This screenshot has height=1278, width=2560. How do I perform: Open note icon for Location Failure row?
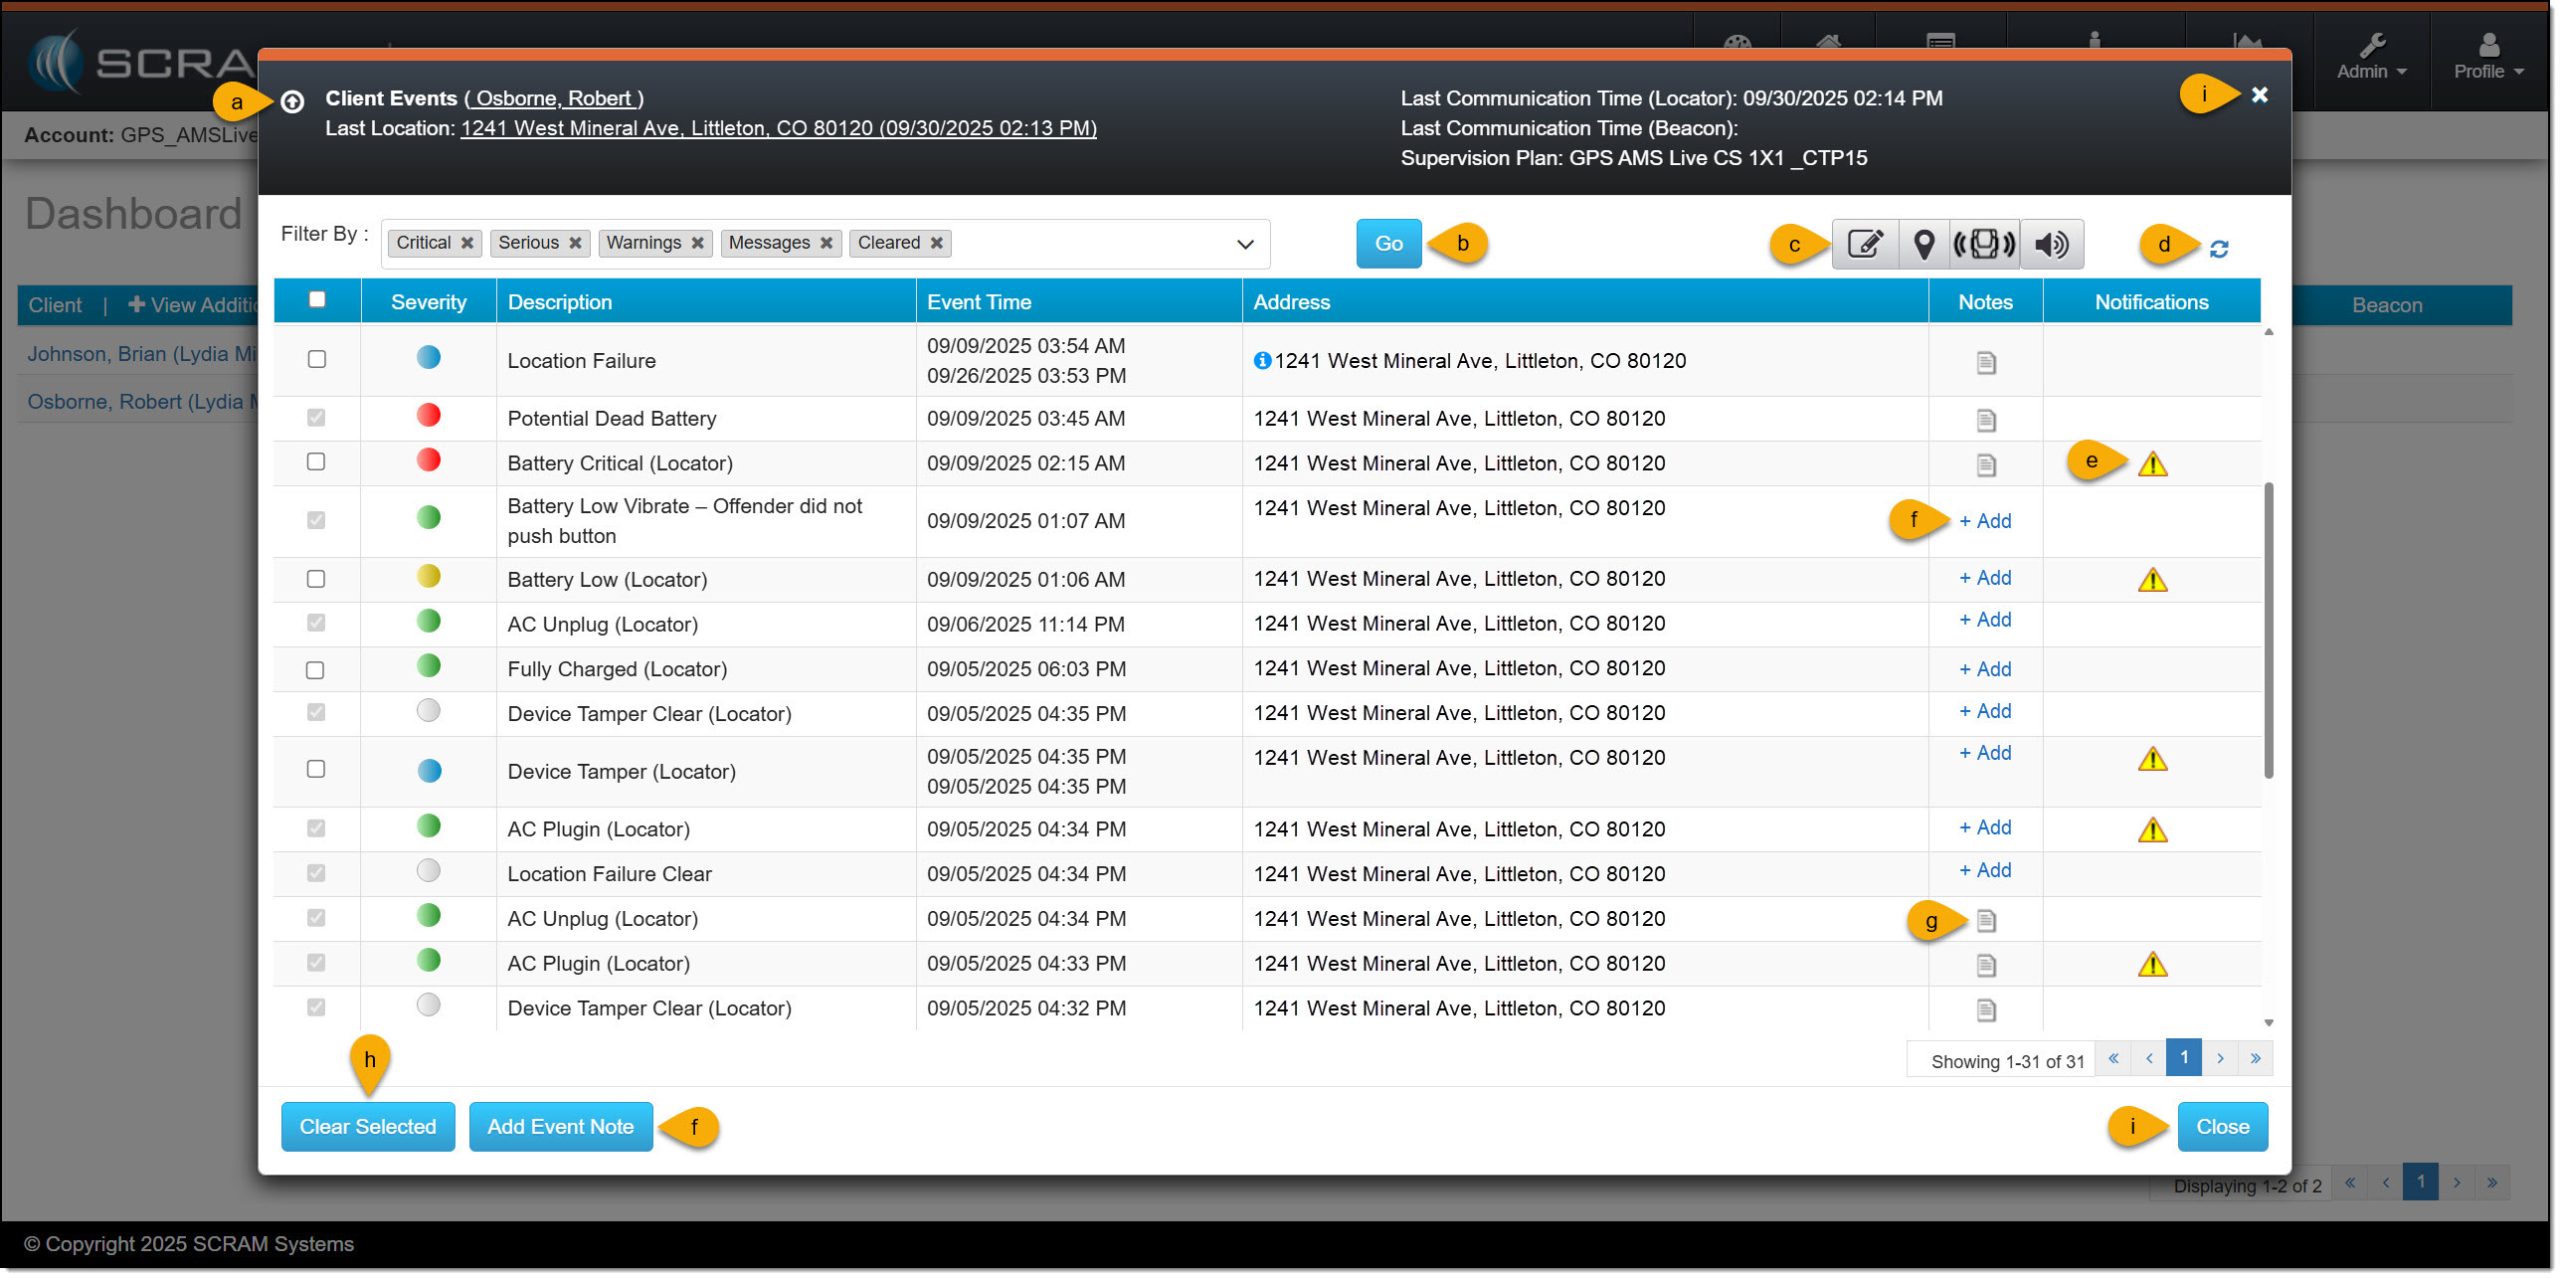(x=1986, y=363)
